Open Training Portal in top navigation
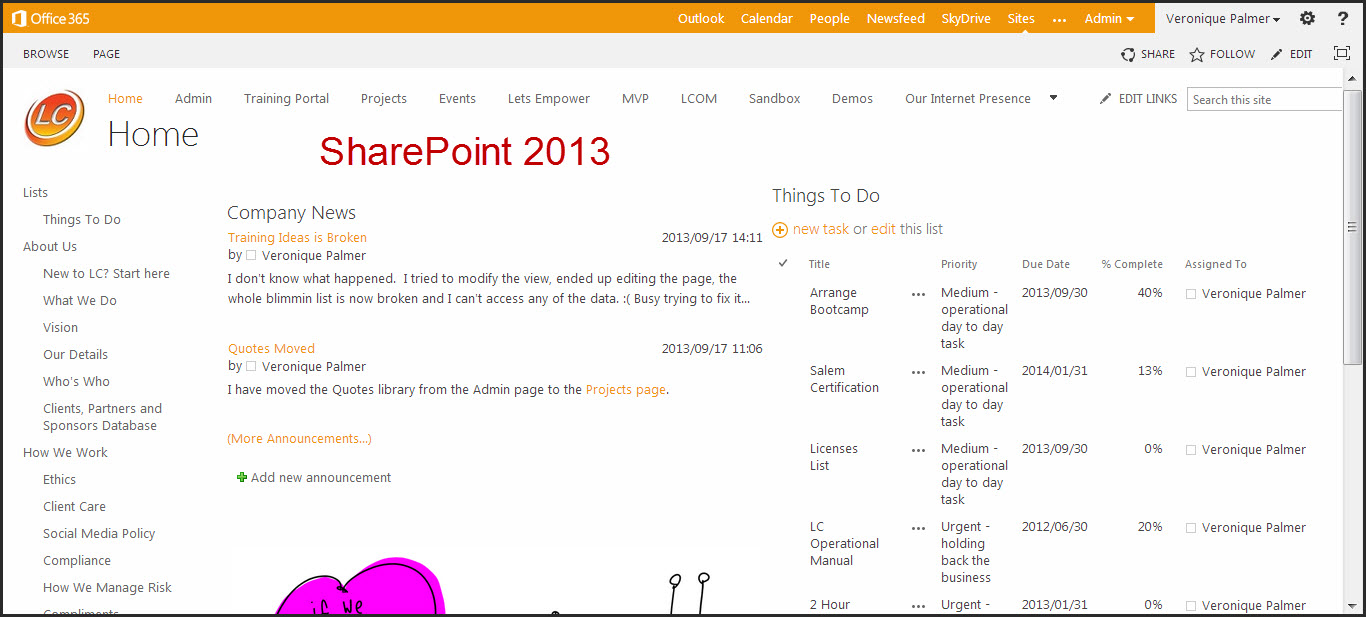 click(286, 98)
